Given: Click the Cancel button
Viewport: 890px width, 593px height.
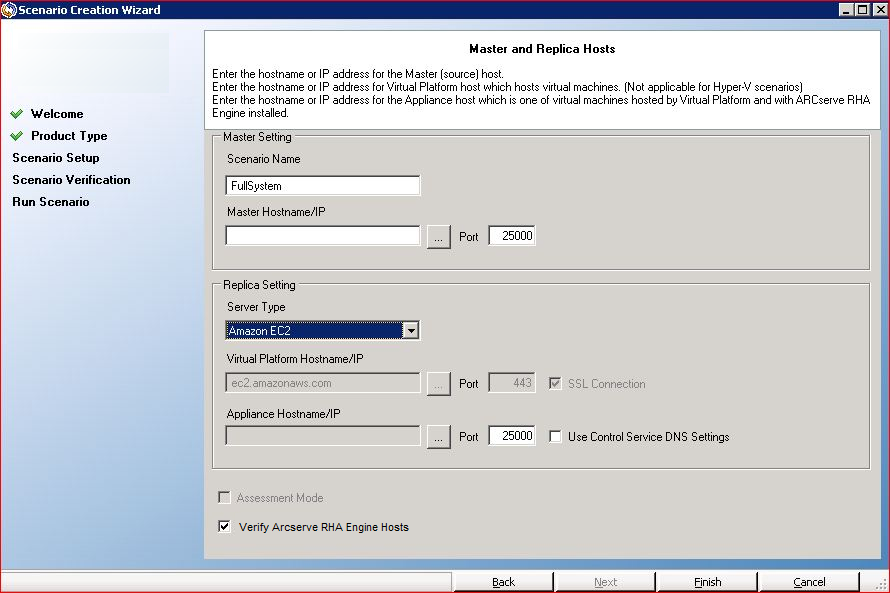Looking at the screenshot, I should pos(809,582).
